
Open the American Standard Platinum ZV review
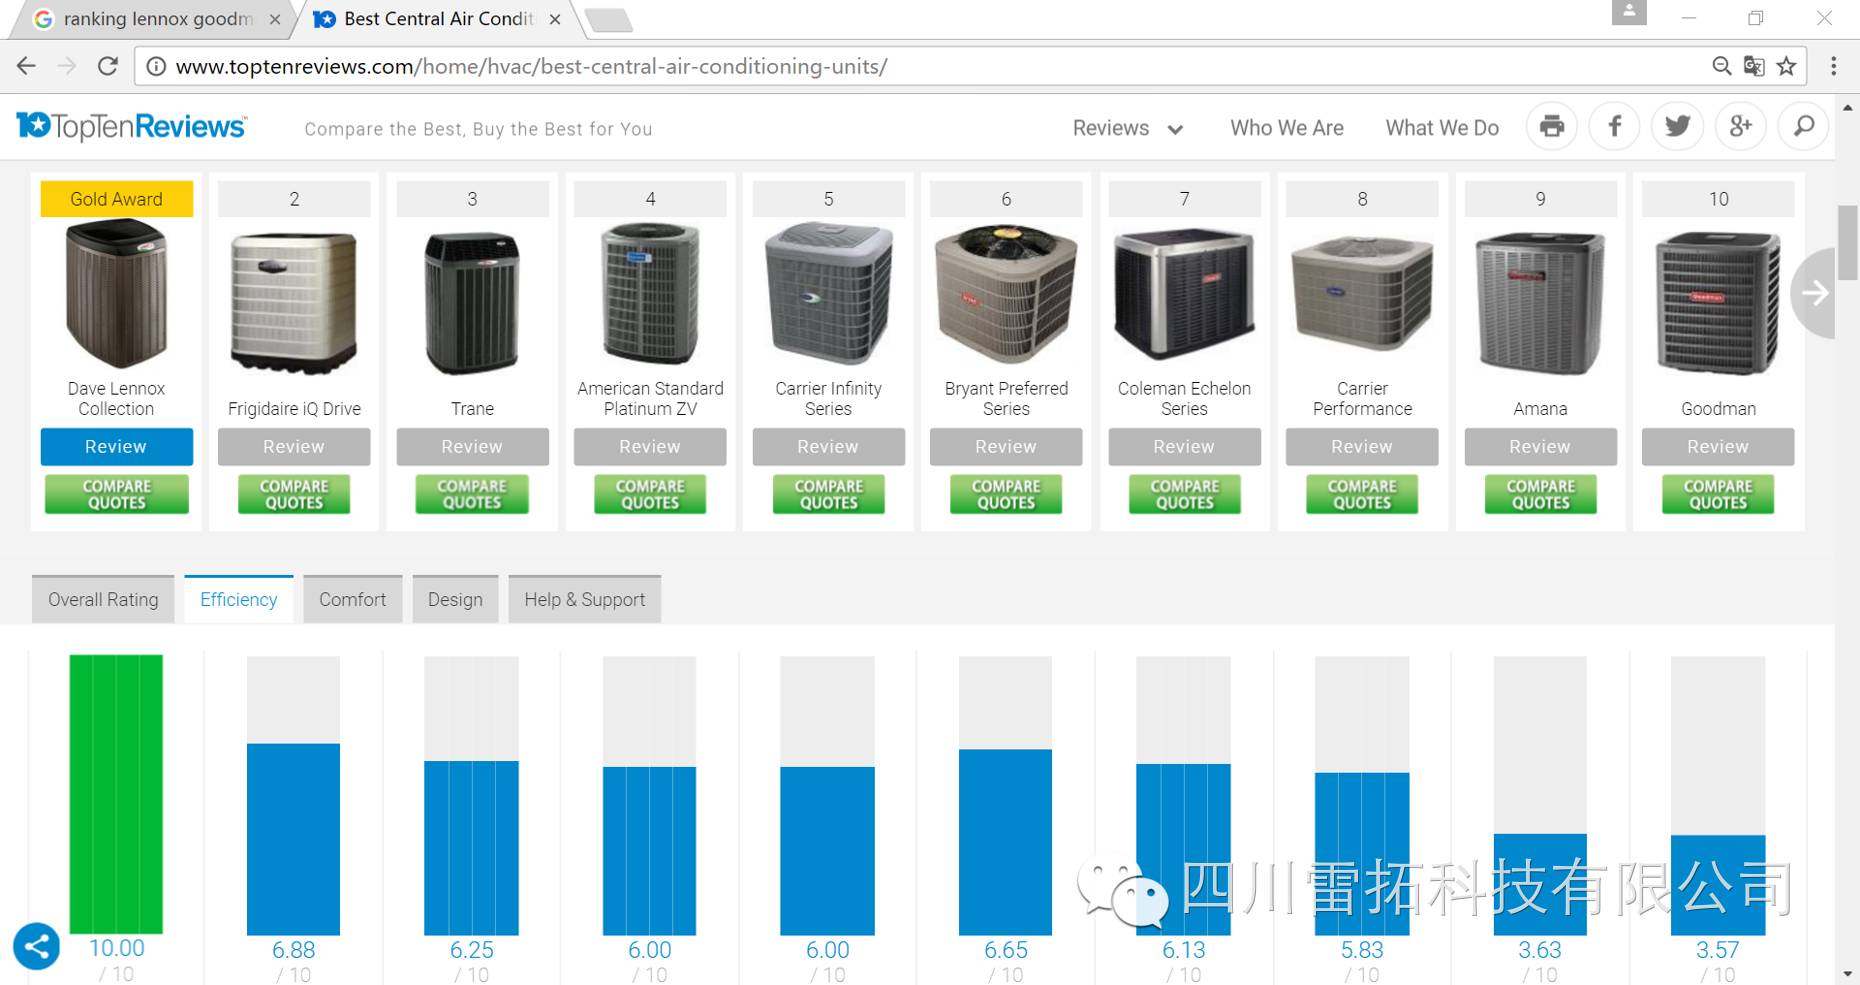[650, 447]
